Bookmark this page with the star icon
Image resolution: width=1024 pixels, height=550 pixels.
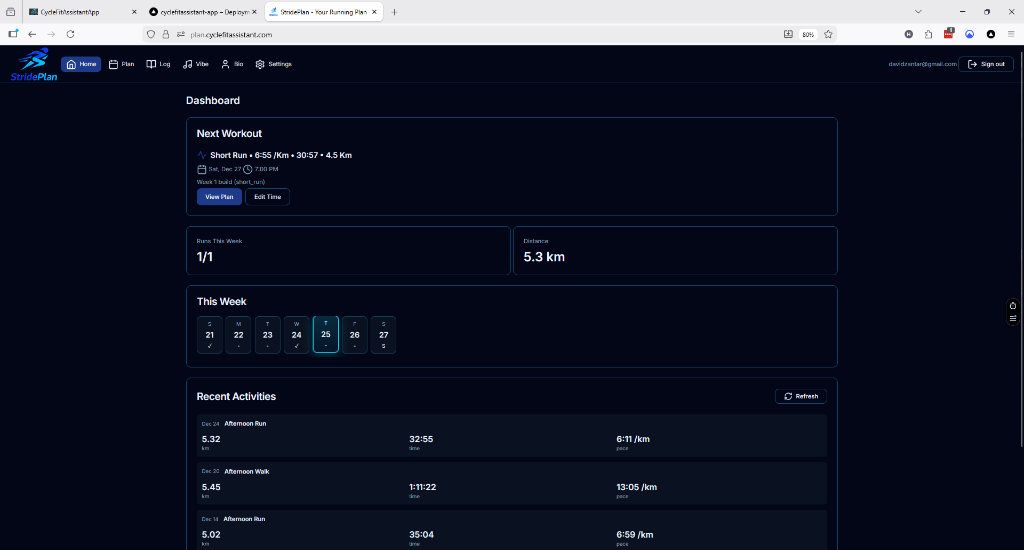pyautogui.click(x=828, y=34)
